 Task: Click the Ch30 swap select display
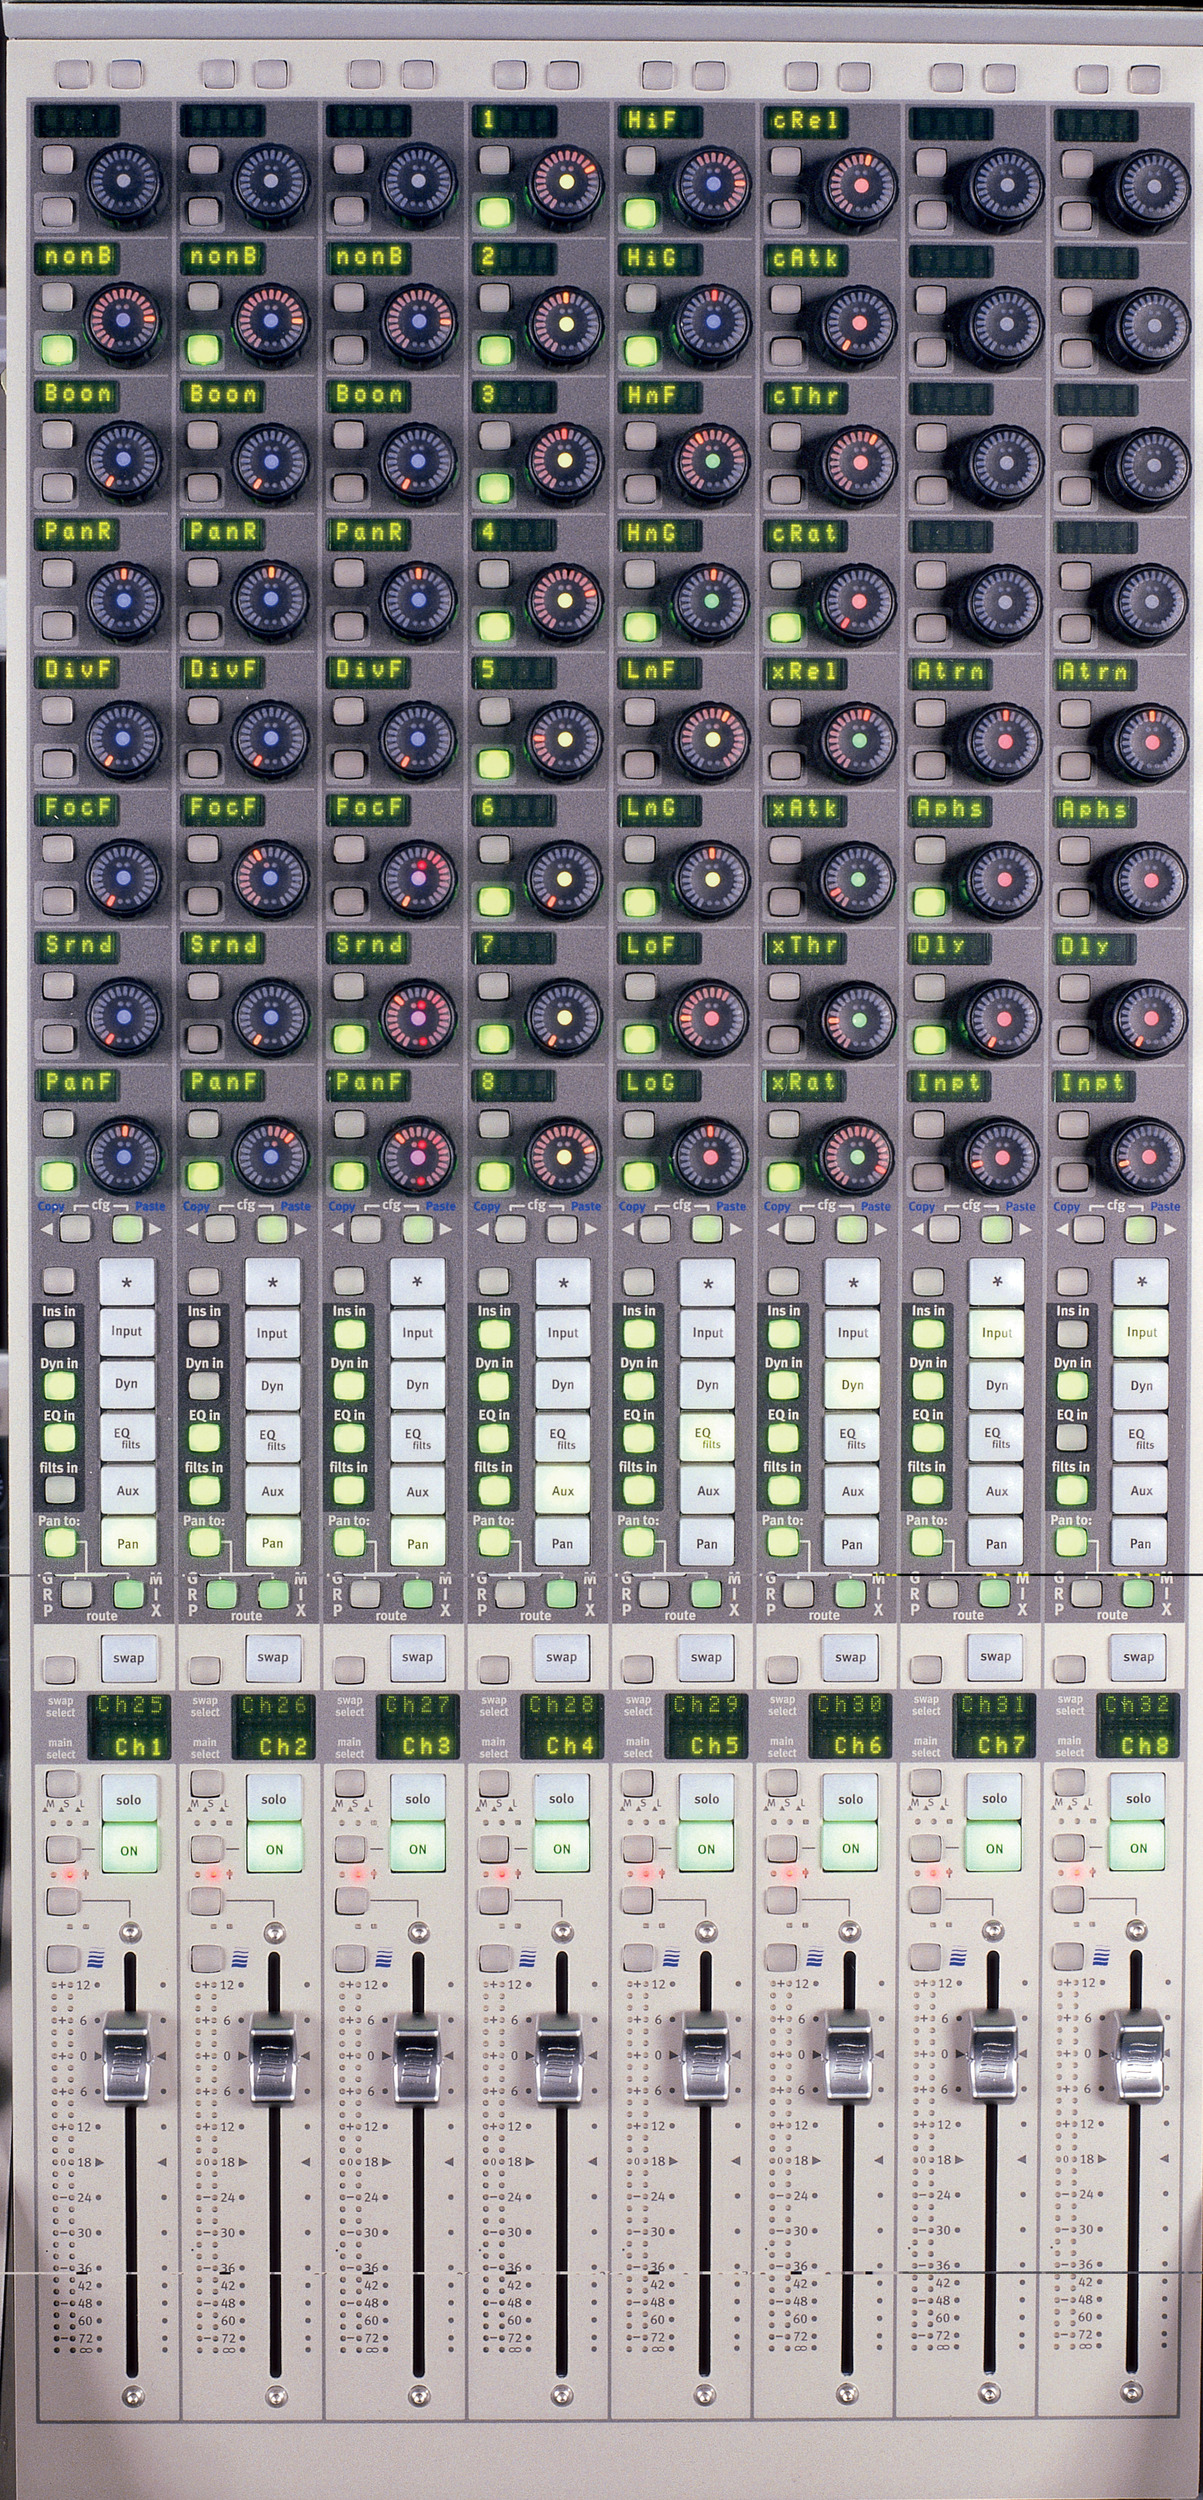(x=851, y=1706)
